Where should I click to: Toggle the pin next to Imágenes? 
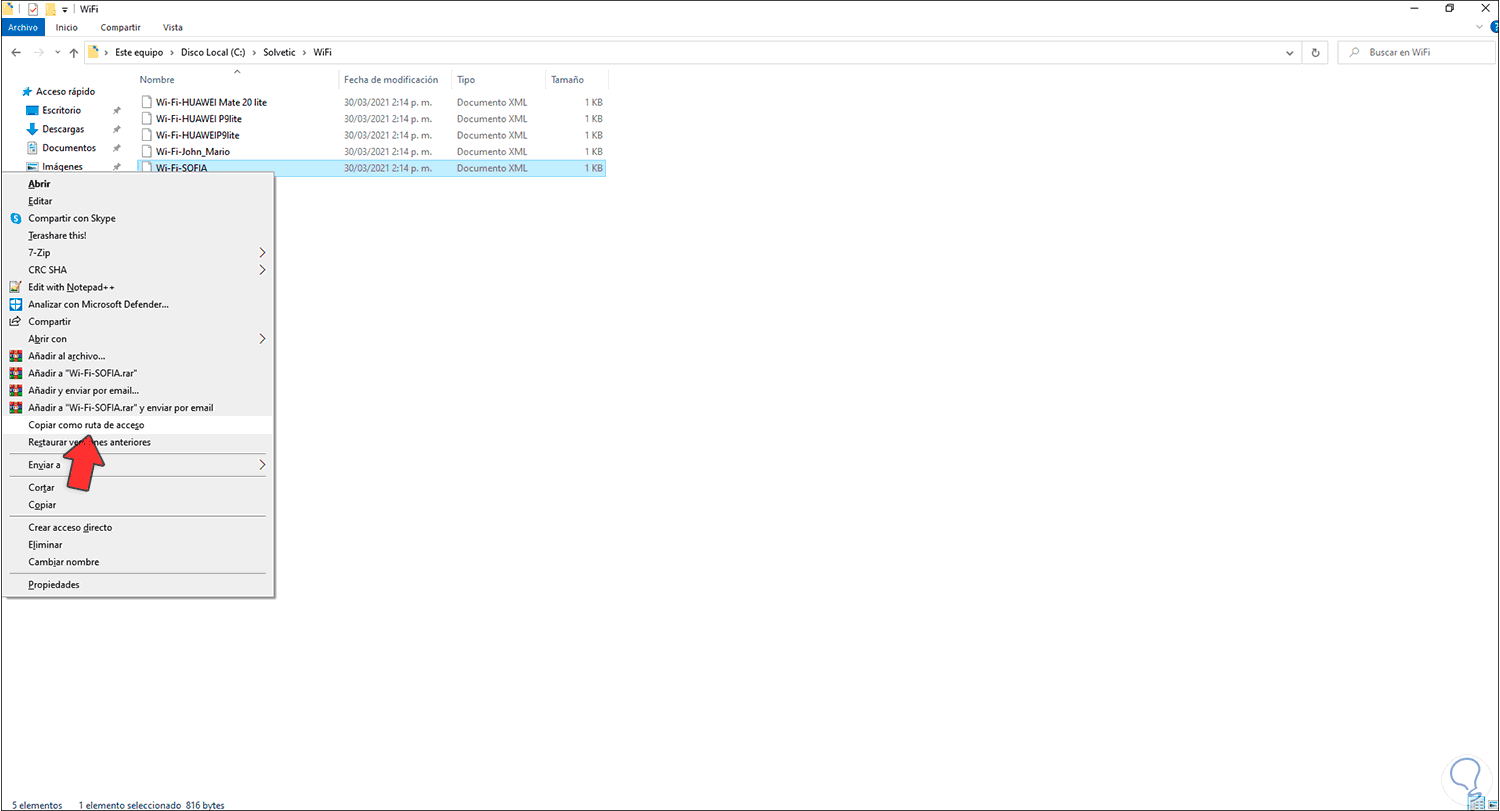coord(117,166)
